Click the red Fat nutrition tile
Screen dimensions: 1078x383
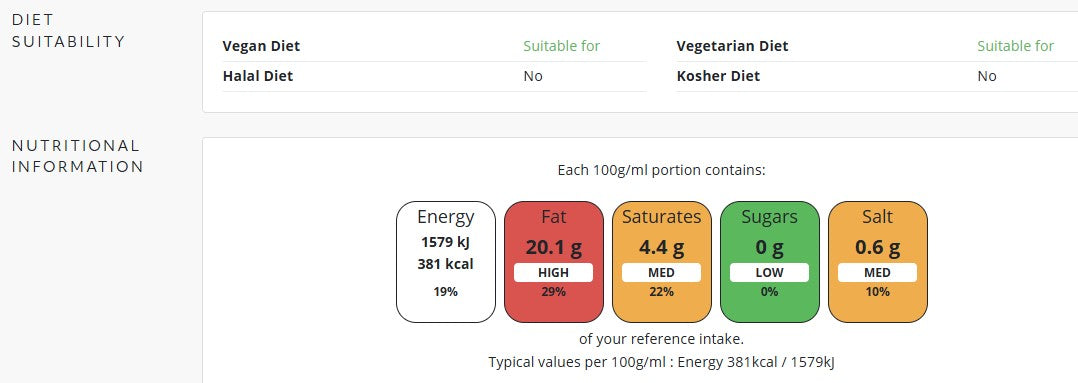click(553, 262)
